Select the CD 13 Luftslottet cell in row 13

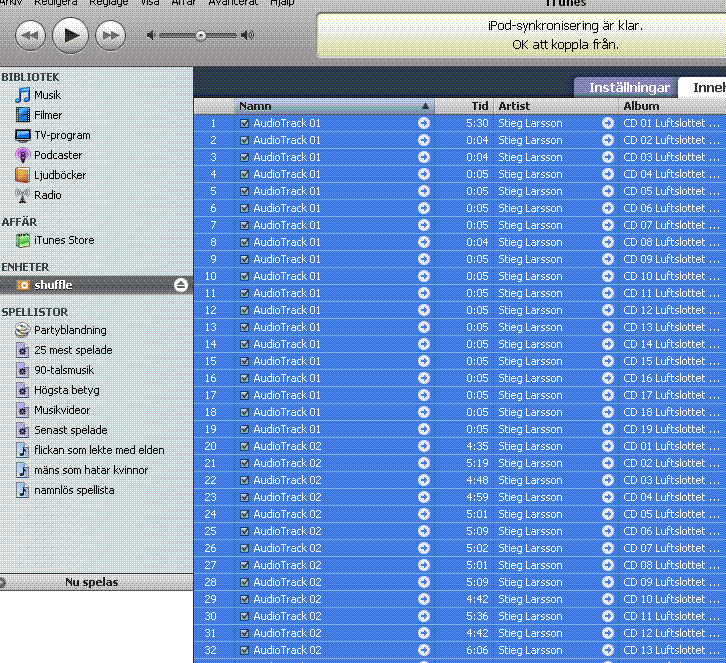[x=671, y=327]
